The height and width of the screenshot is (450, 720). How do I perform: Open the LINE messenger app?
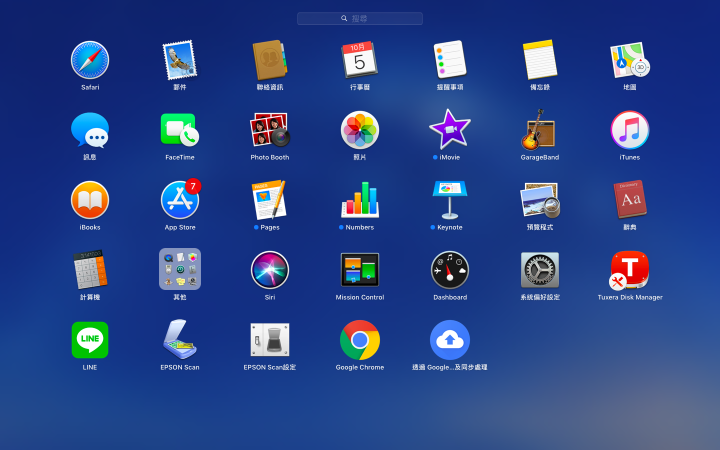click(90, 340)
